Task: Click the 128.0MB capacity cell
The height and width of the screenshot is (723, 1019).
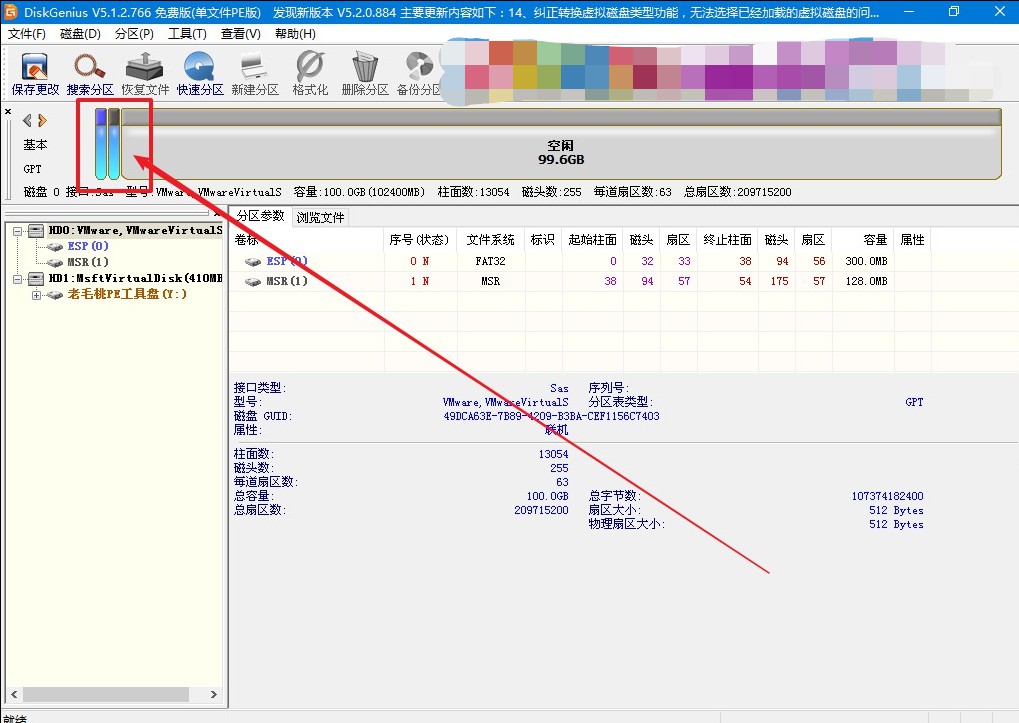Action: (x=866, y=281)
